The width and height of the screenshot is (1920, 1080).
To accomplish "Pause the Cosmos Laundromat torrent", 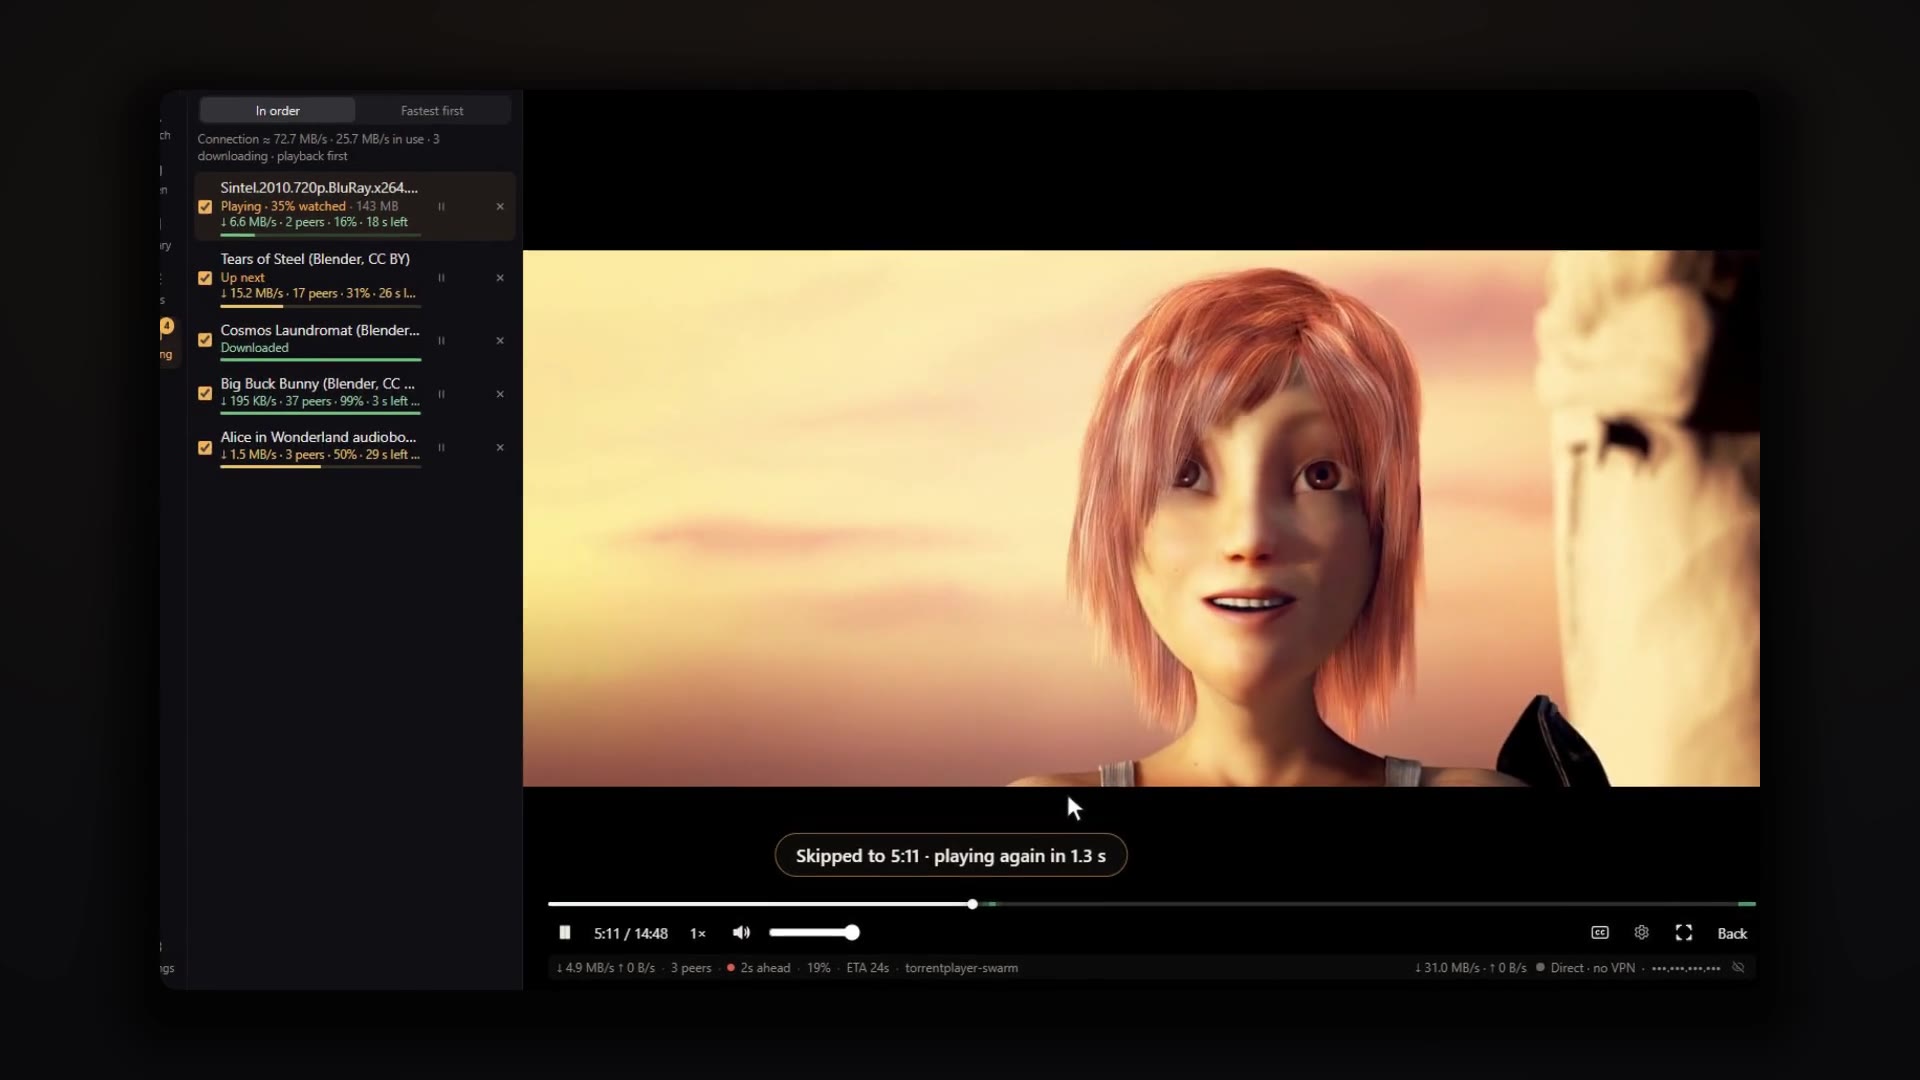I will pyautogui.click(x=441, y=341).
